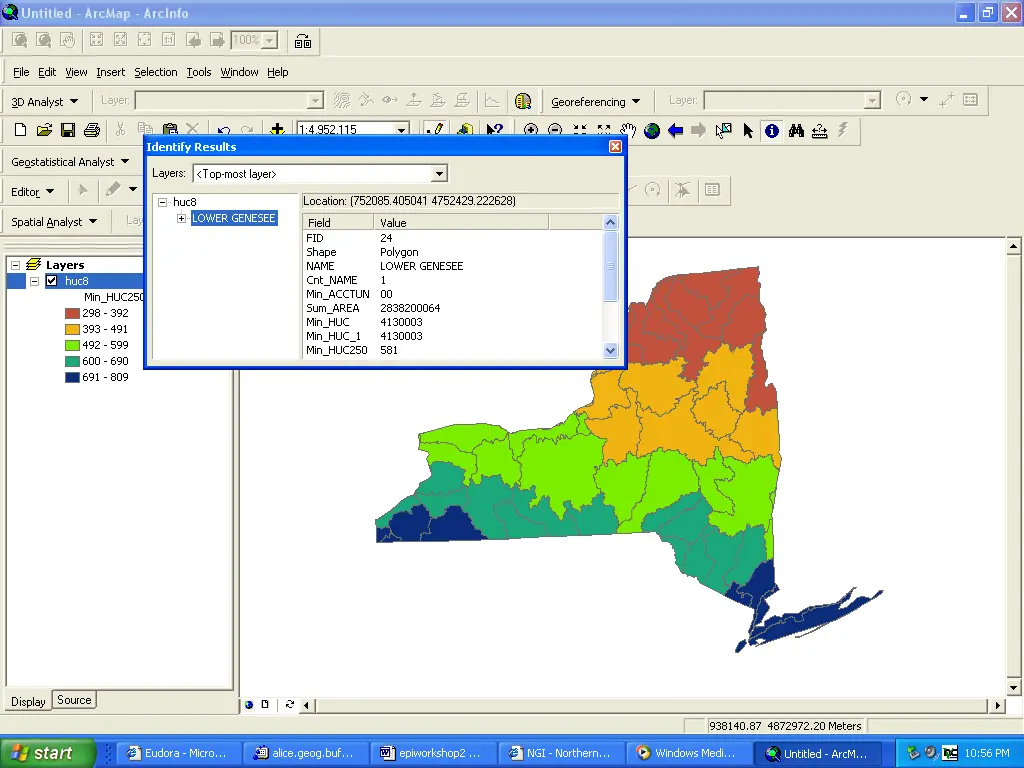Open the Spatial Analyst dropdown menu

(x=54, y=222)
